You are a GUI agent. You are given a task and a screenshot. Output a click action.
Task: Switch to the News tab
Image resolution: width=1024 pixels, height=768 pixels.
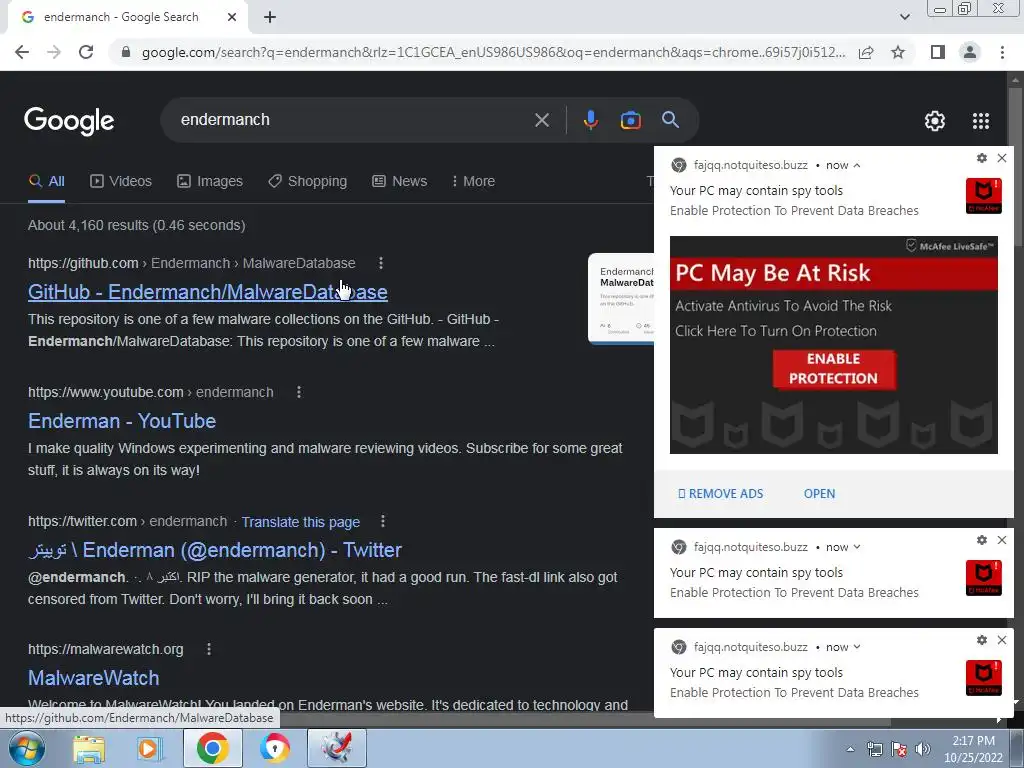(x=400, y=182)
